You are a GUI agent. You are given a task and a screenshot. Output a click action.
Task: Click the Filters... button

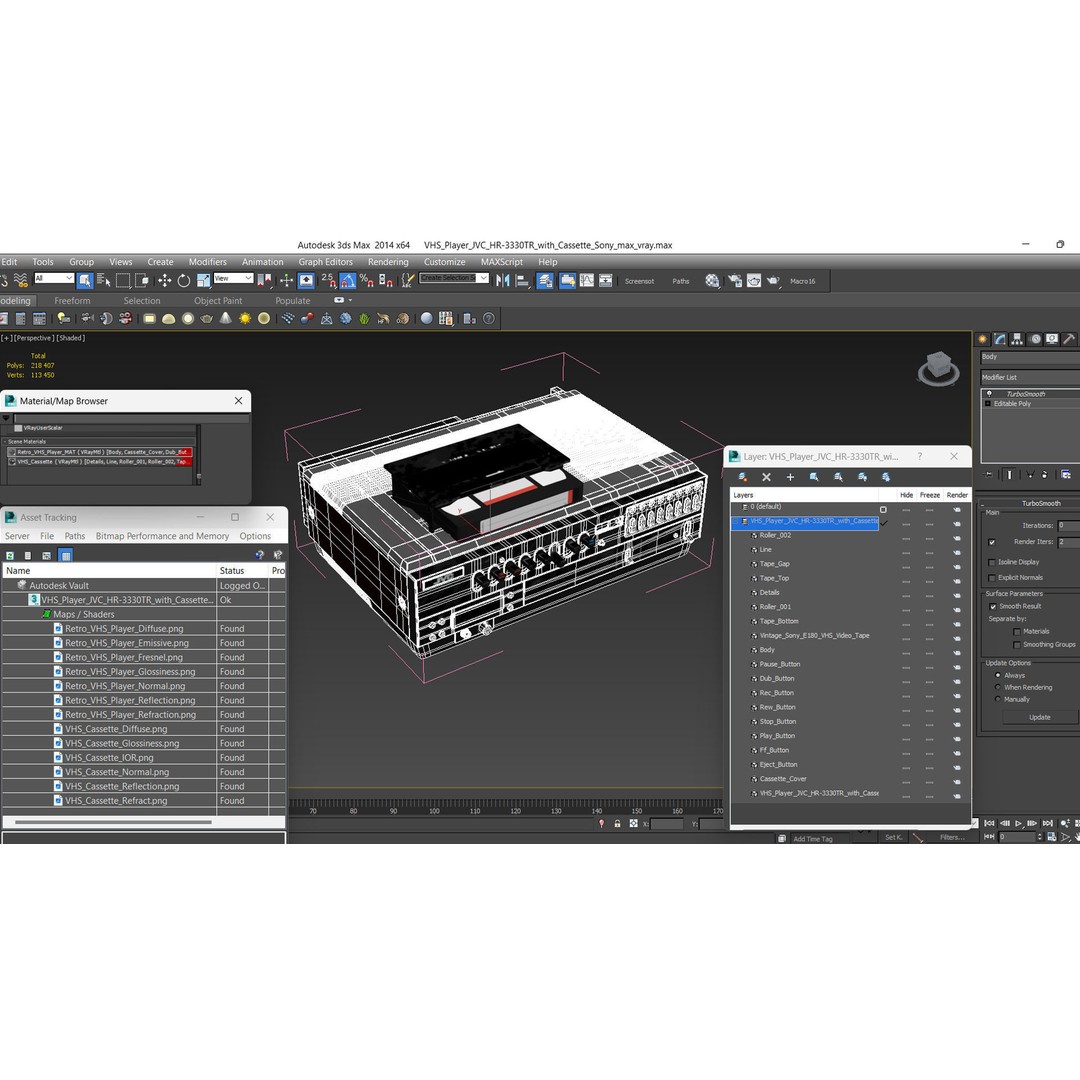(x=952, y=838)
